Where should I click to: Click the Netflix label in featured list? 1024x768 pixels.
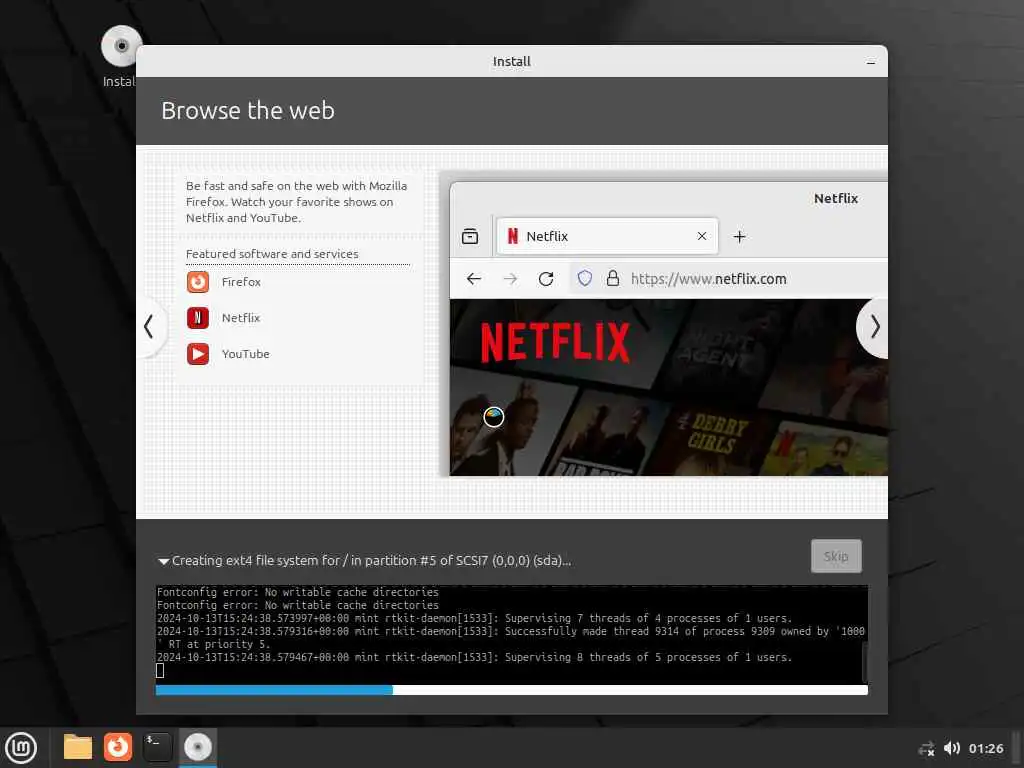241,318
